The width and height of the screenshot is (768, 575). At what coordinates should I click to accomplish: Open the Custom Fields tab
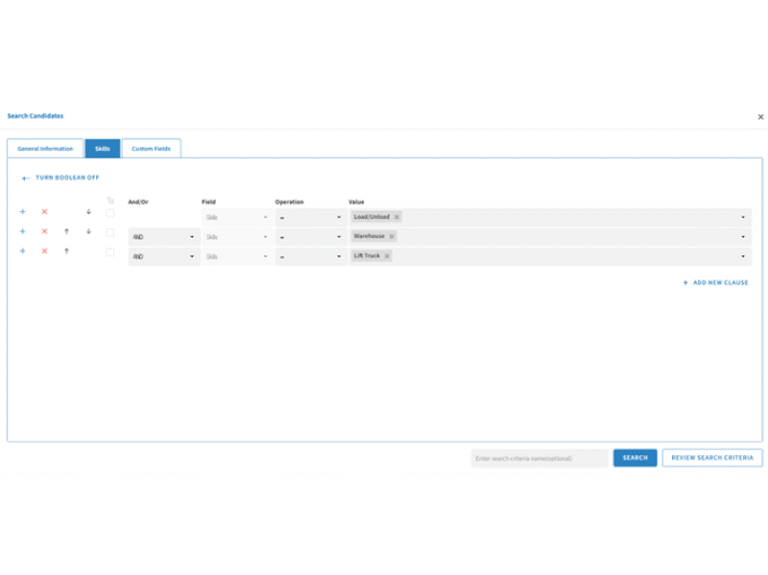[x=151, y=148]
